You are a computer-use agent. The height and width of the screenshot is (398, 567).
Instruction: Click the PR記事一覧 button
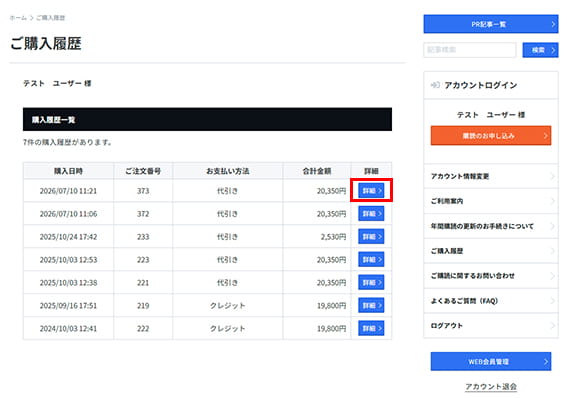(491, 24)
